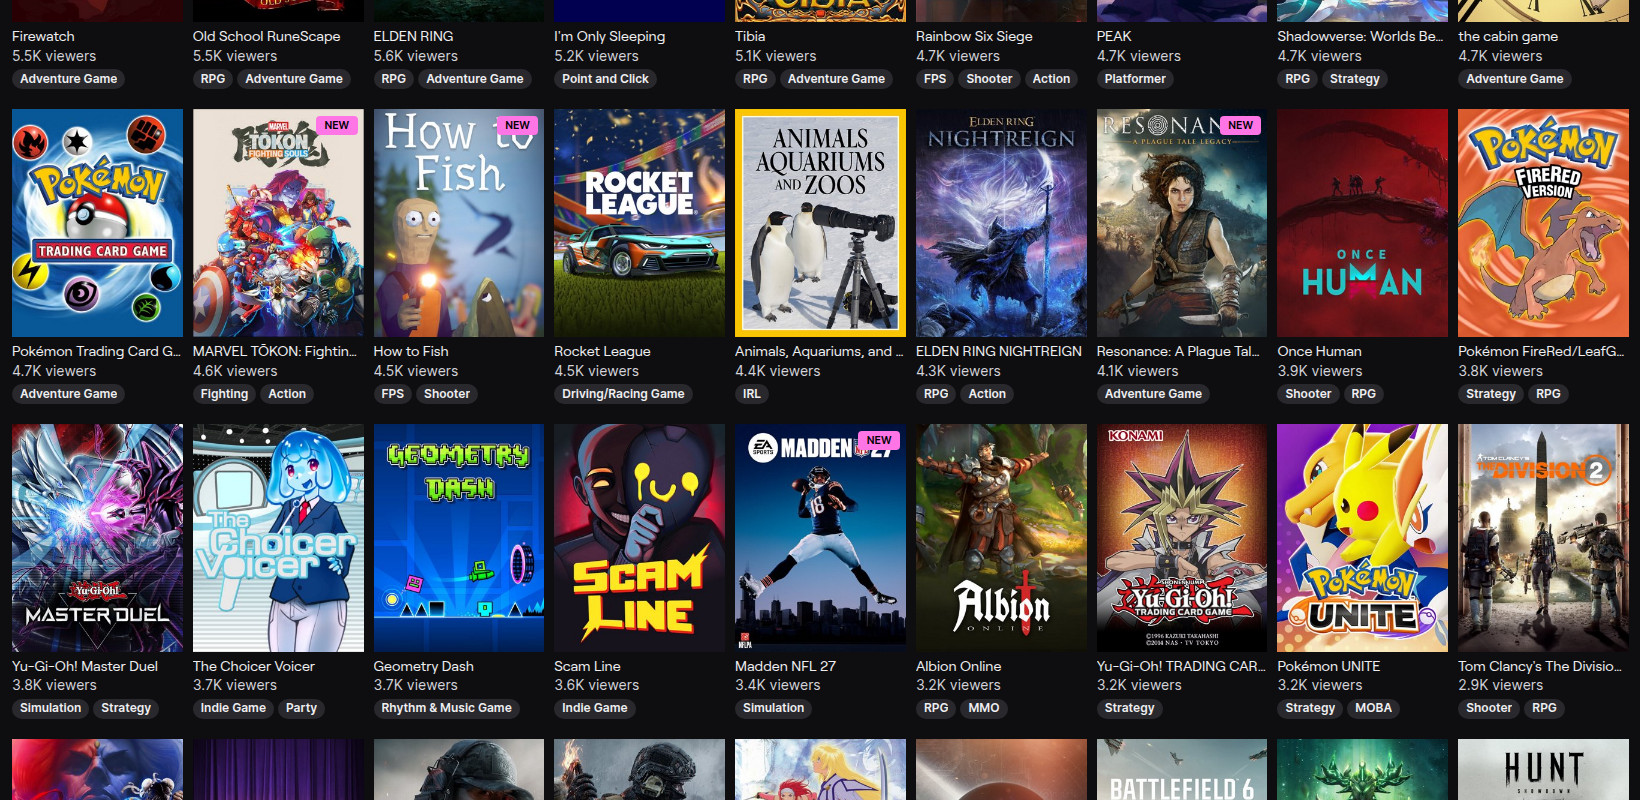Click the Adventure Game tag under Resonance
Screen dimensions: 1640x800
pos(1153,394)
